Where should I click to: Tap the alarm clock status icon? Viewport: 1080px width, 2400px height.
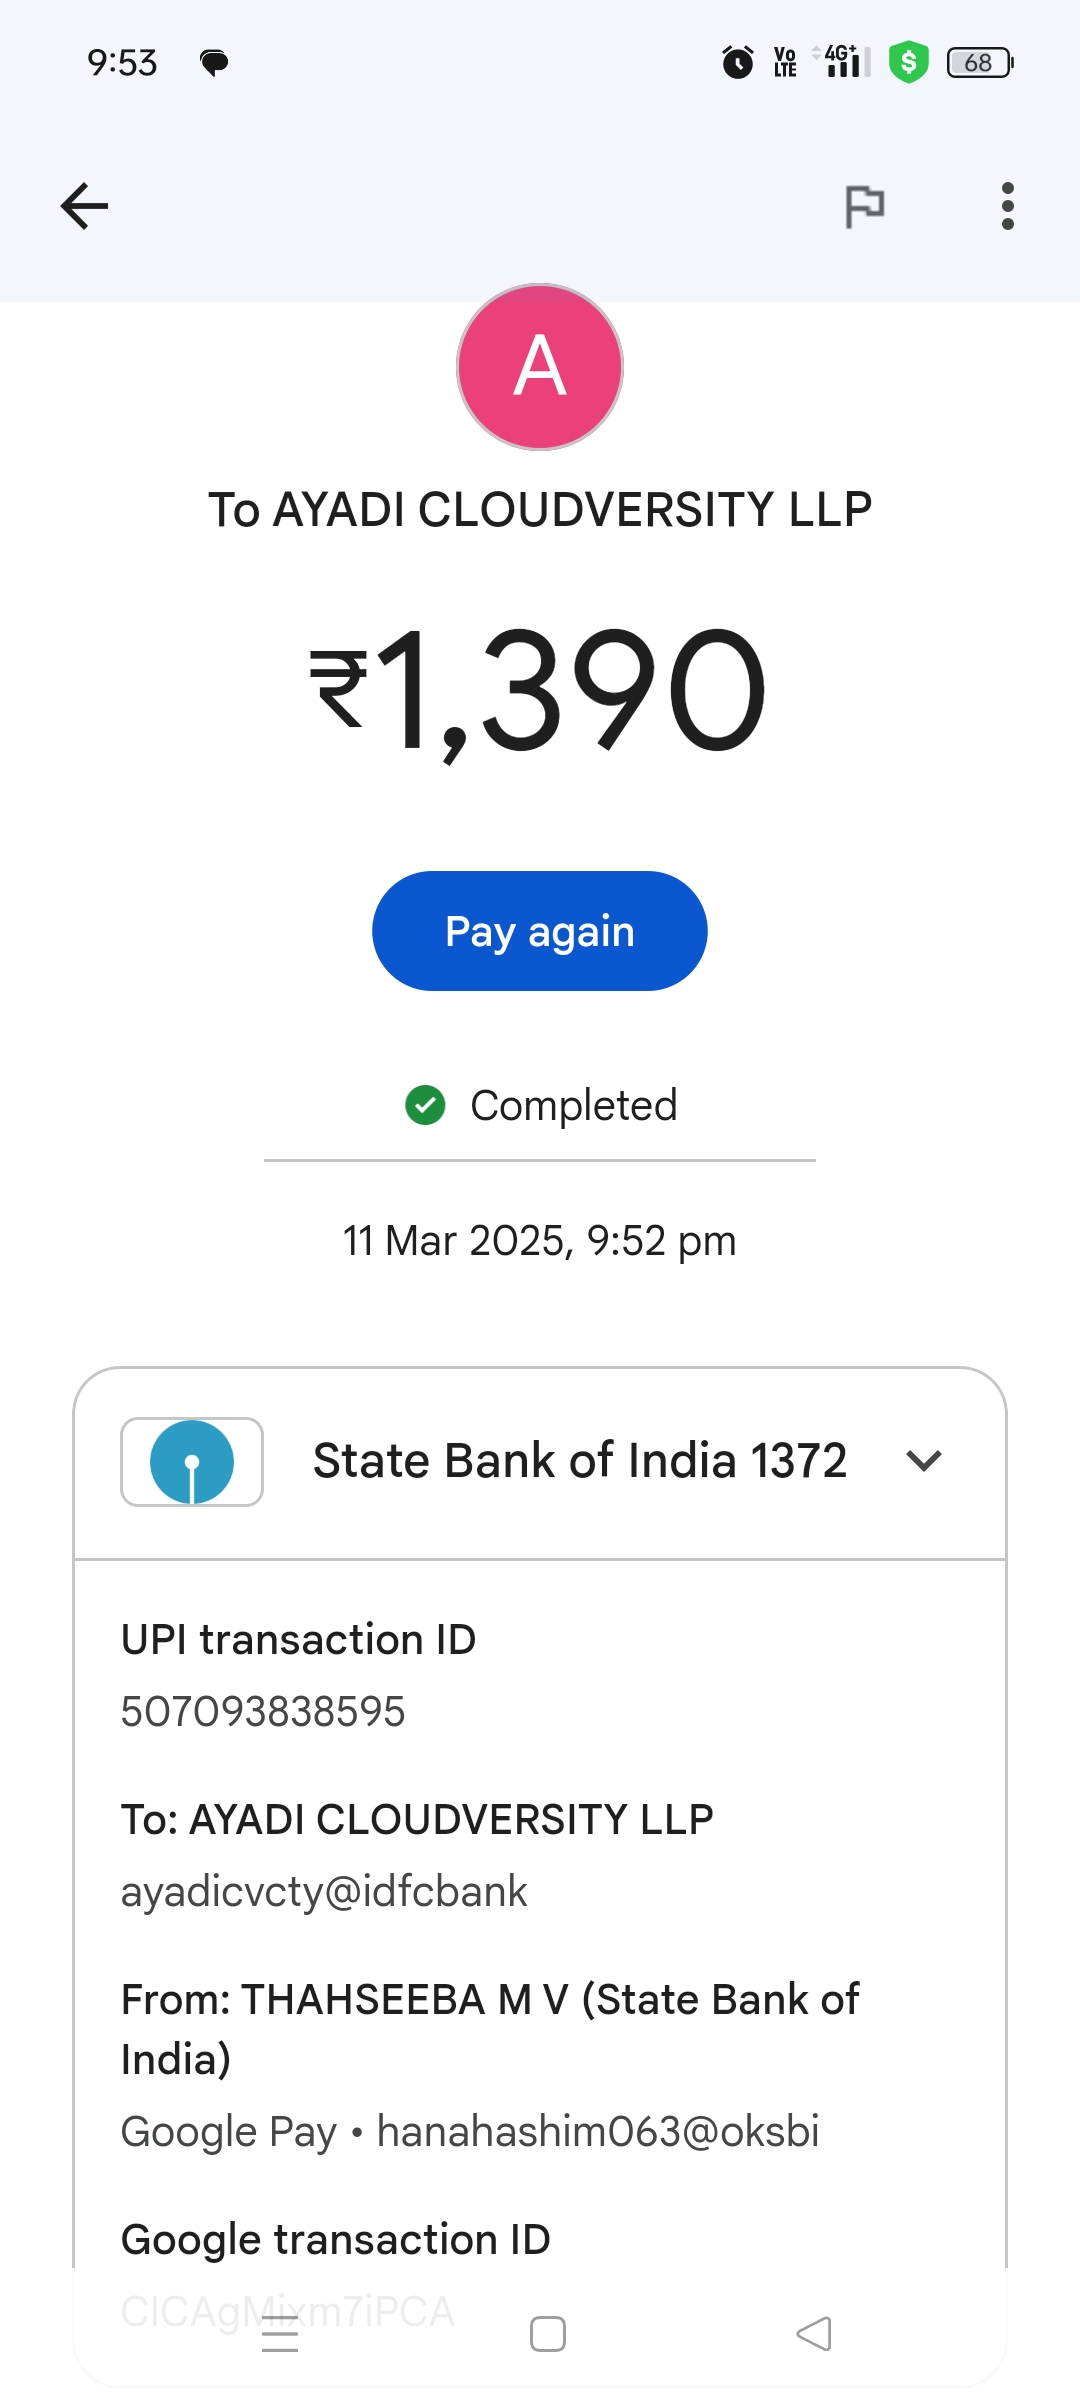(x=738, y=62)
